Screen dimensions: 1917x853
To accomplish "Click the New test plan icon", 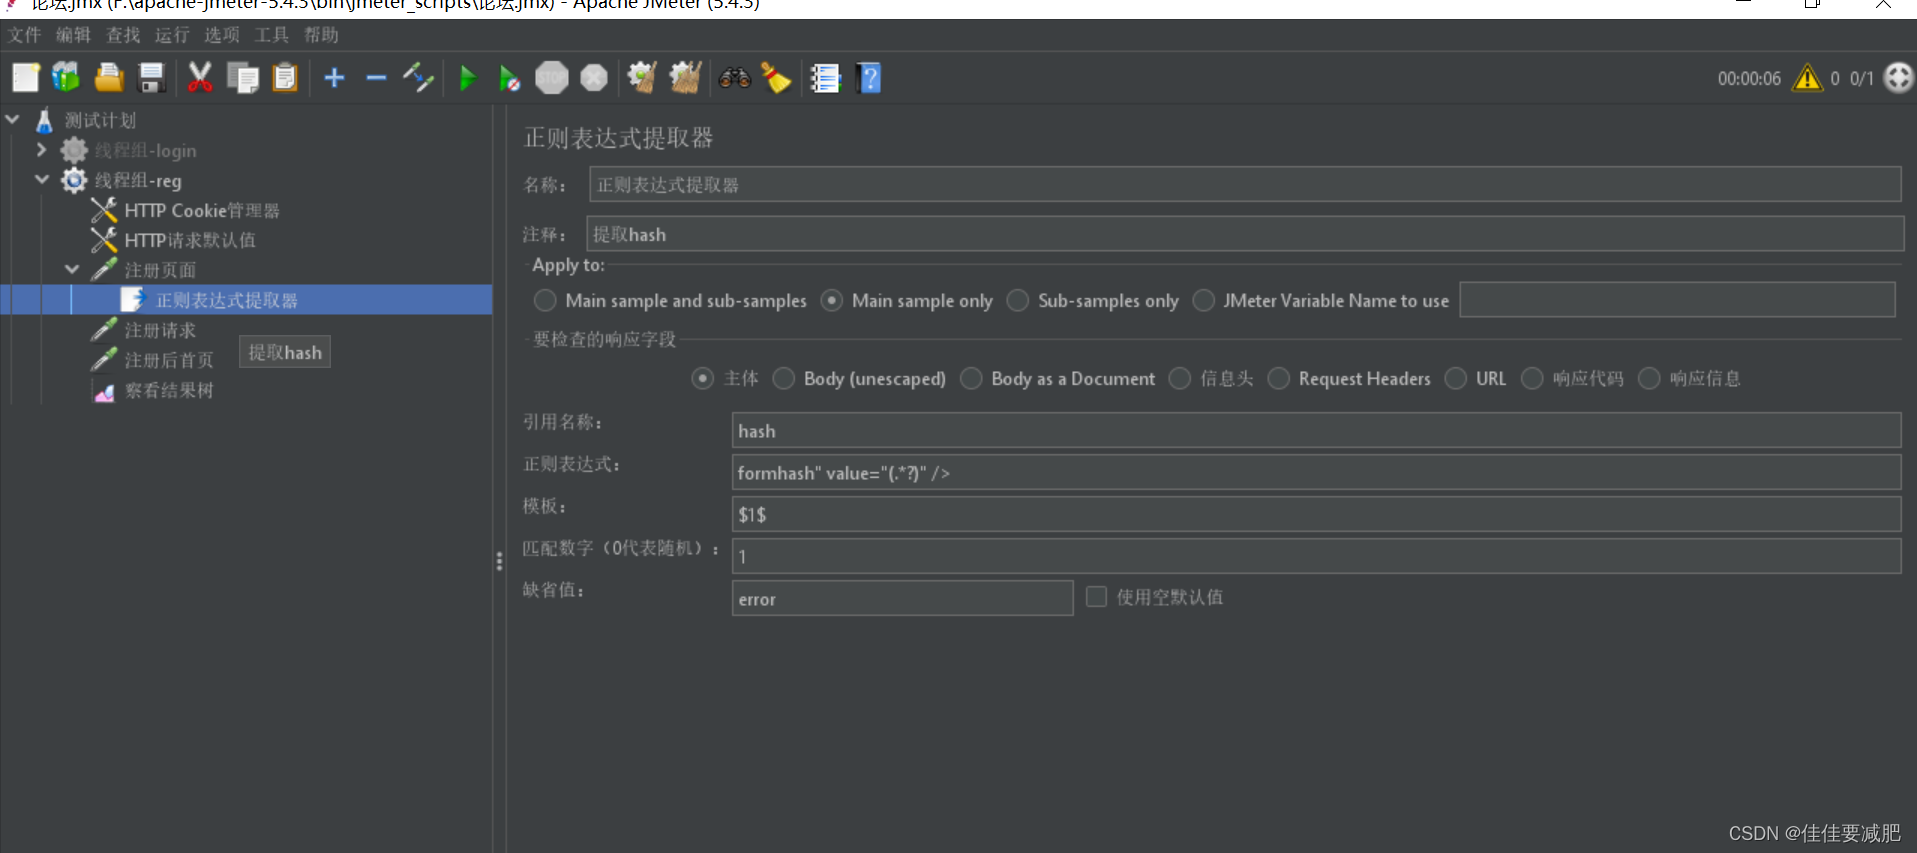I will point(26,78).
